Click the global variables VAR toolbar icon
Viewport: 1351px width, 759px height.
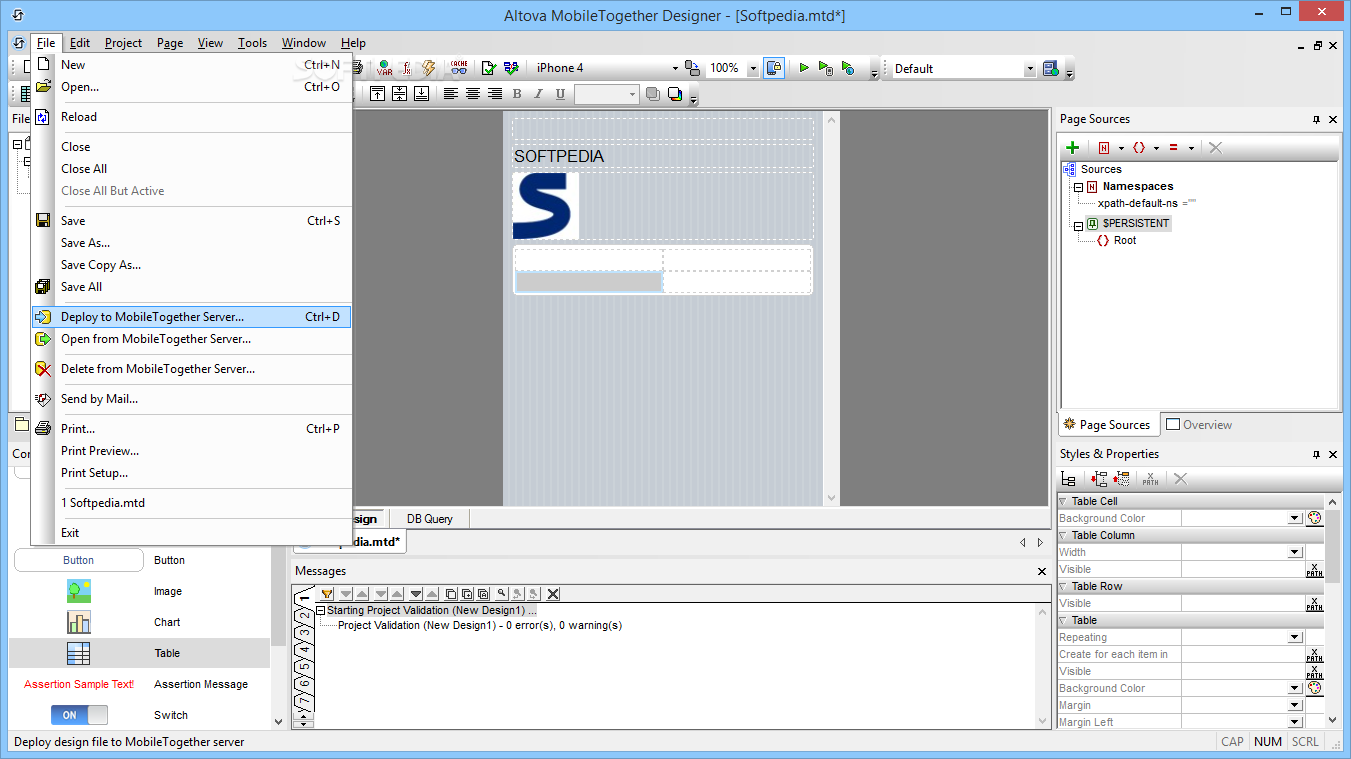pos(384,68)
